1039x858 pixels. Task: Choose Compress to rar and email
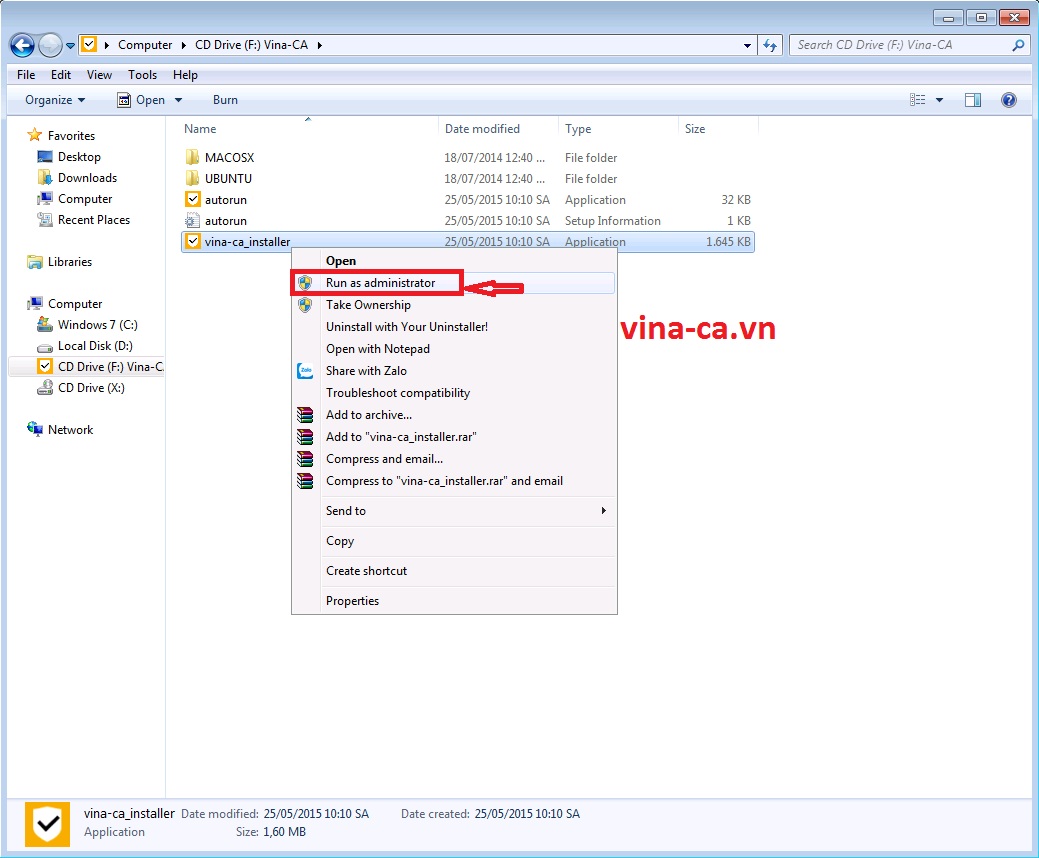coord(444,481)
